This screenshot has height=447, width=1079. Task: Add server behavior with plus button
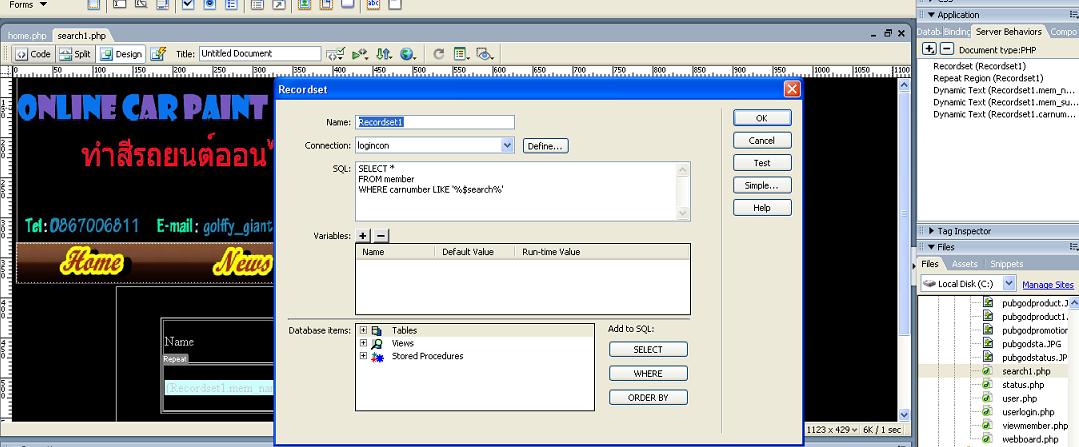coord(929,49)
